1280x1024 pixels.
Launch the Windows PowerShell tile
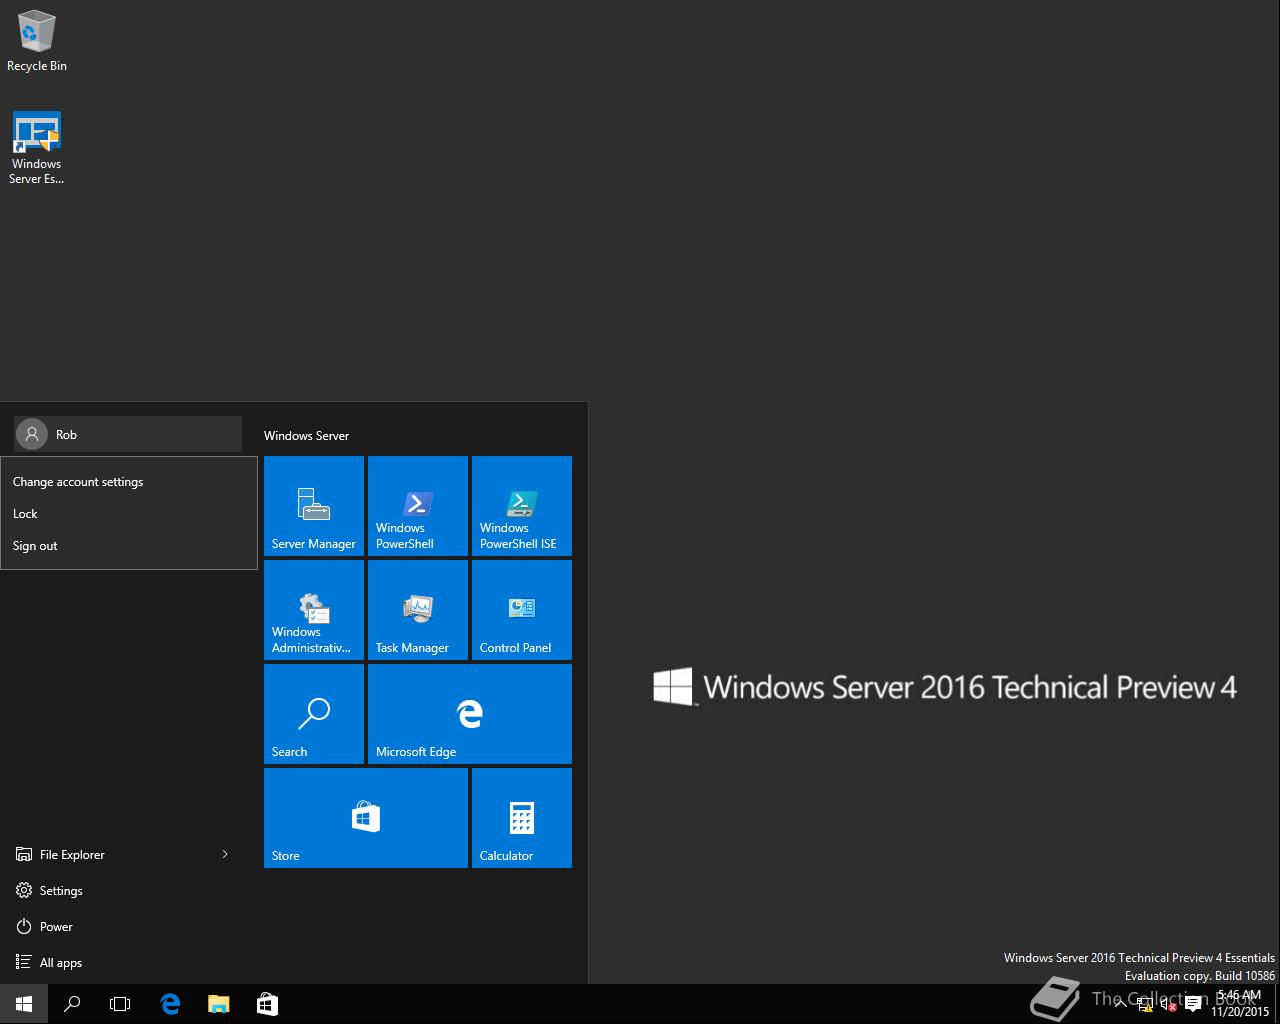coord(418,506)
